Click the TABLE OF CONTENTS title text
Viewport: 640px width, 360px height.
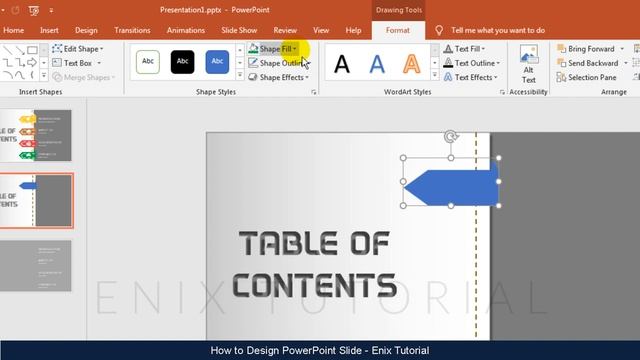click(314, 264)
